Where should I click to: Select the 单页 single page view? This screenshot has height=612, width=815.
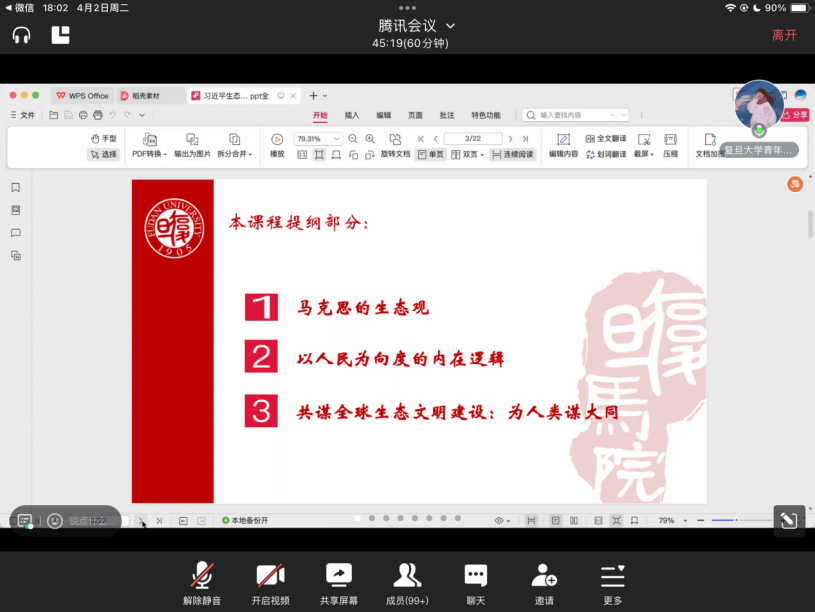tap(431, 155)
